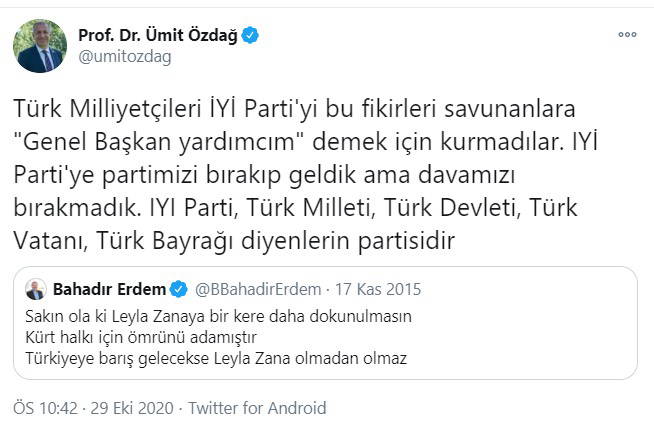Viewport: 654px width, 428px height.
Task: Open the Prof. Dr. Ümit Özdağ display name
Action: click(x=158, y=35)
